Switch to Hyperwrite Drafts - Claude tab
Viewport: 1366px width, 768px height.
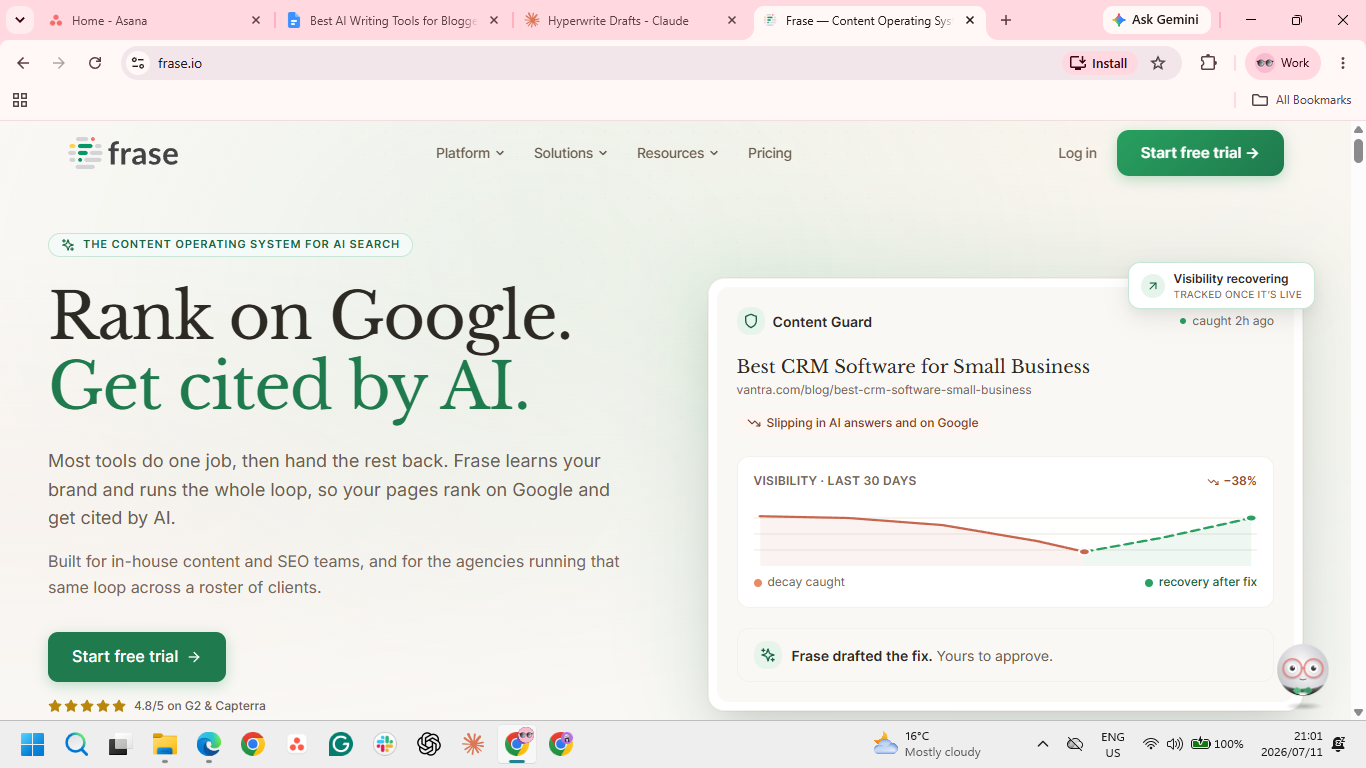point(632,20)
